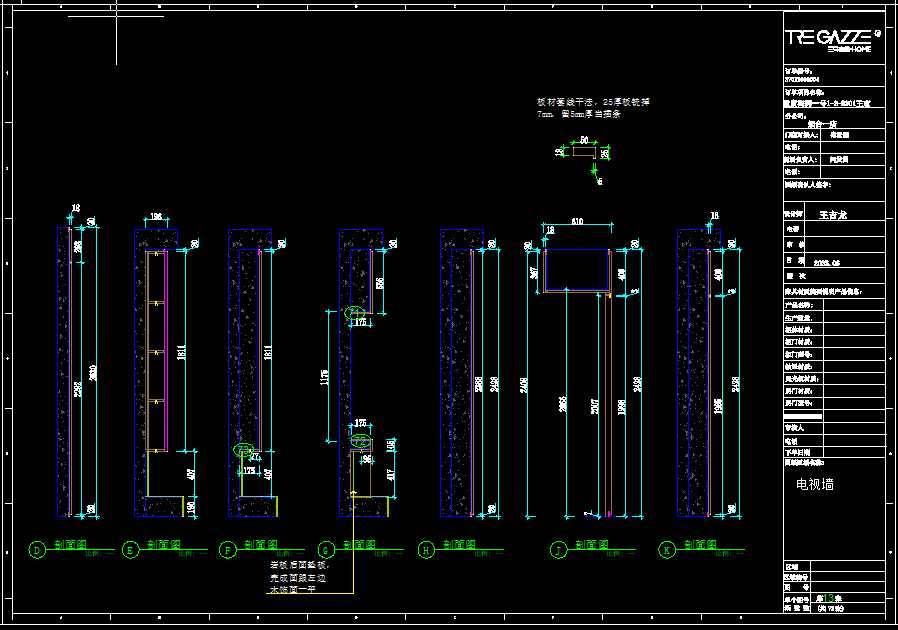
Task: Select the circled E section marker
Action: point(131,550)
